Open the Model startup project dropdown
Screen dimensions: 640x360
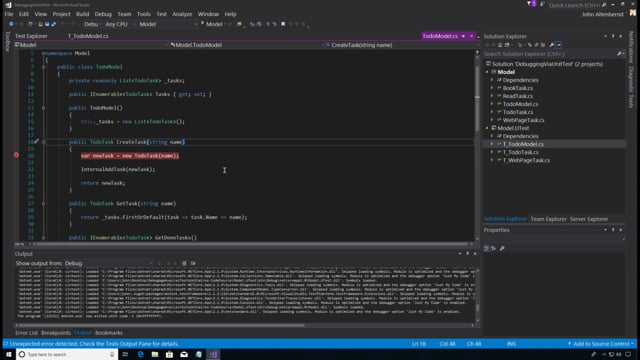[x=168, y=24]
